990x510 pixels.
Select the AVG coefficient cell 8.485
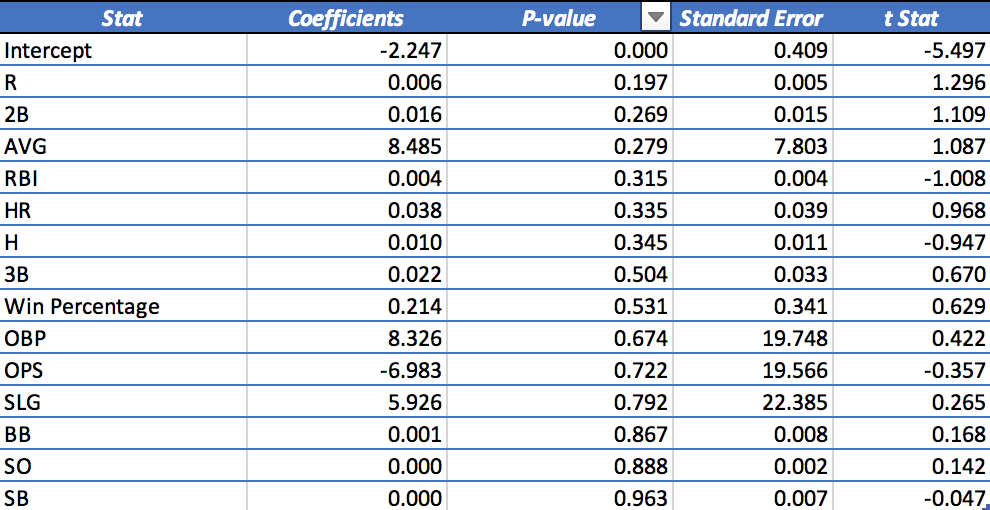coord(346,146)
